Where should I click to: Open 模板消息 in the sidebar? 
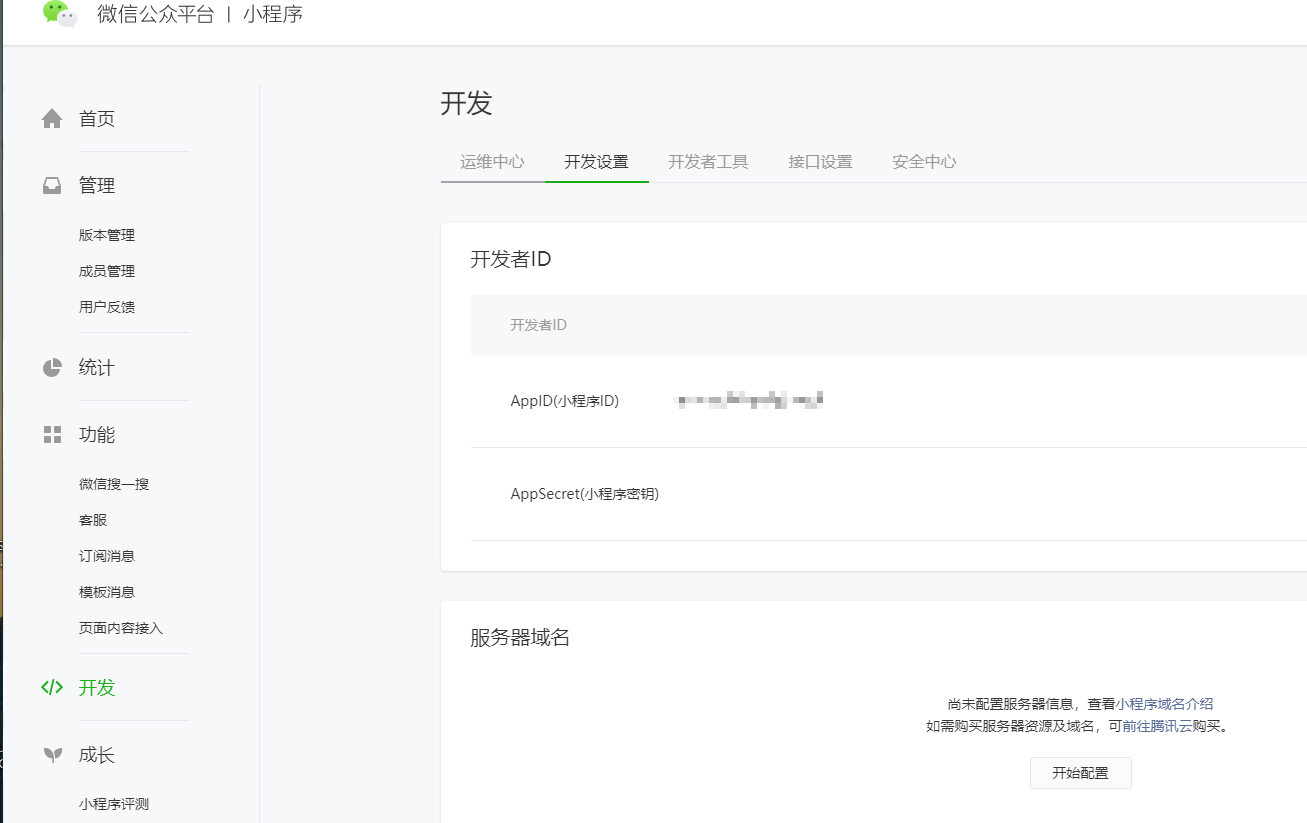[x=107, y=592]
